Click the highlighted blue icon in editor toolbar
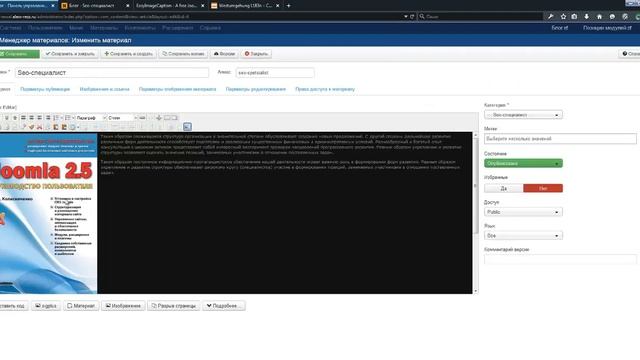 [187, 127]
